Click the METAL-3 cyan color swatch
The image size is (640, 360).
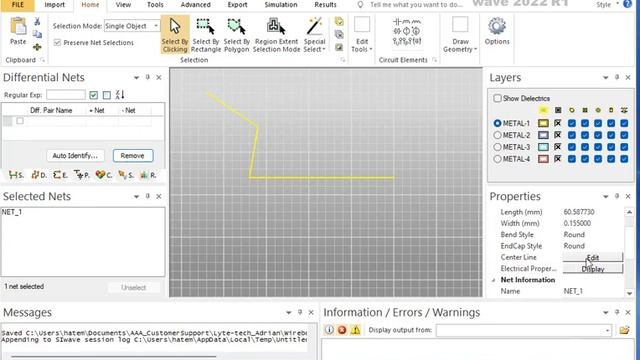[x=543, y=147]
